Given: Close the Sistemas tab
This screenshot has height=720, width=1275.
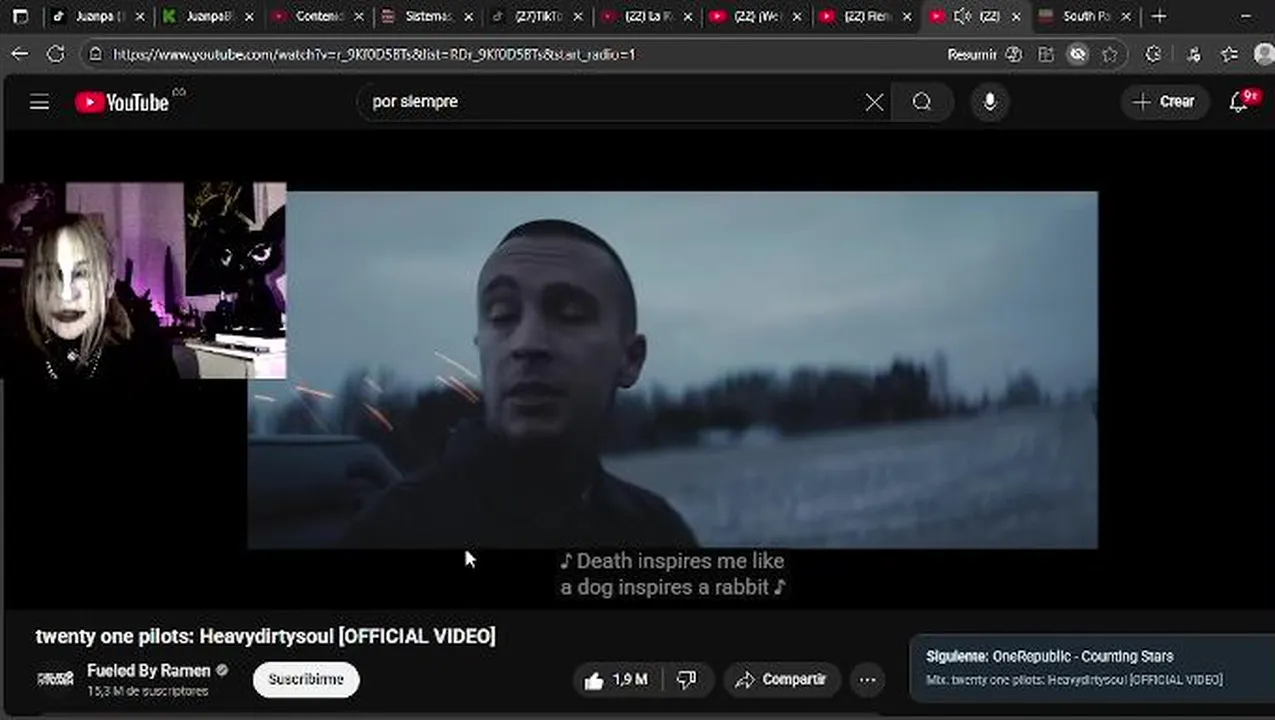Looking at the screenshot, I should coord(468,16).
